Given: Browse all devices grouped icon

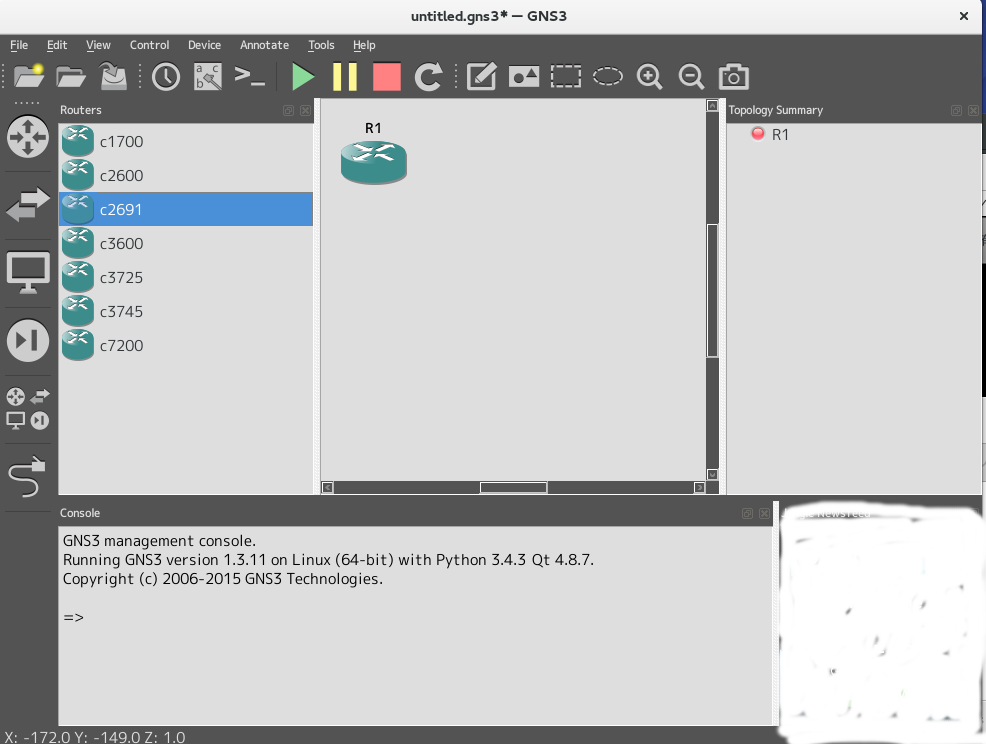Looking at the screenshot, I should point(28,409).
